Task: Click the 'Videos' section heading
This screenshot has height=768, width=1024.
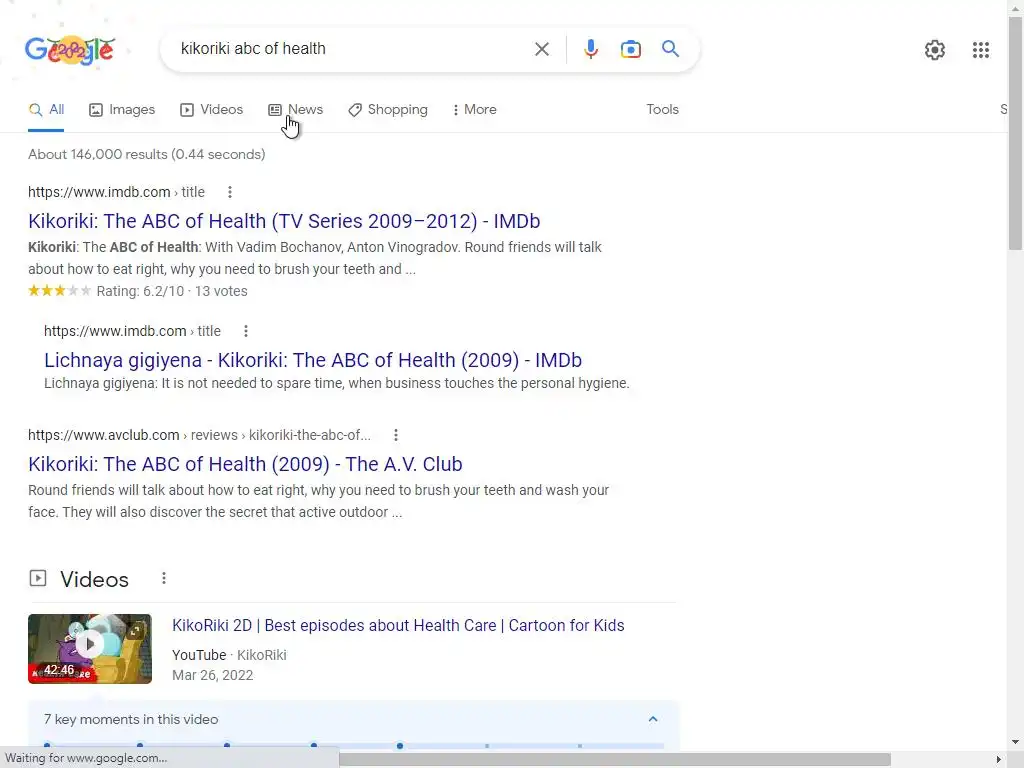Action: 94,579
